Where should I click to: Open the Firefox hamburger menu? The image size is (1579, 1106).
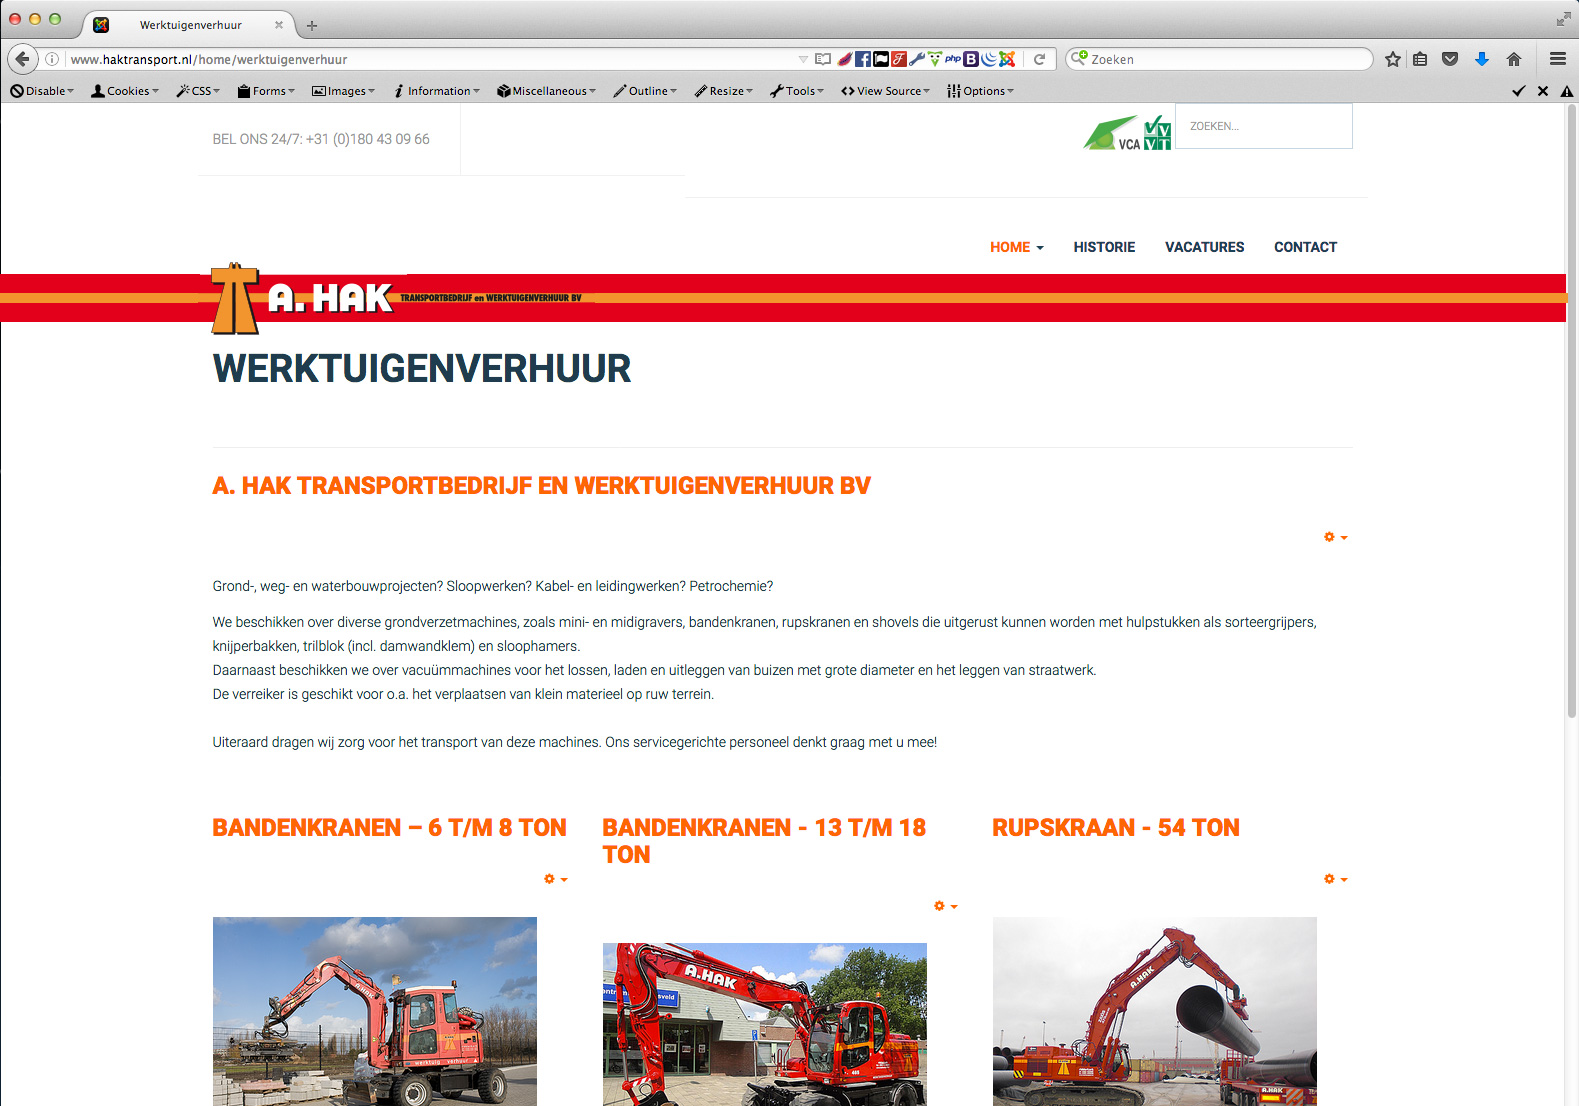click(x=1558, y=59)
